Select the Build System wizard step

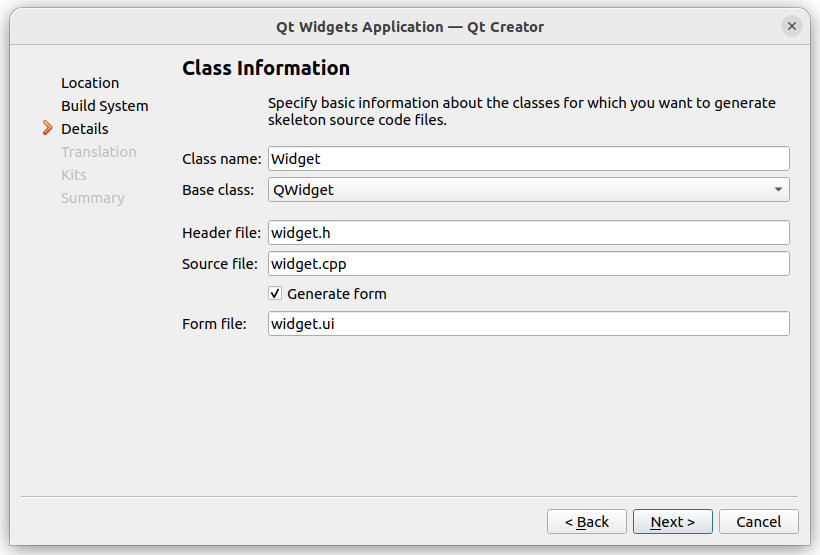(x=105, y=106)
